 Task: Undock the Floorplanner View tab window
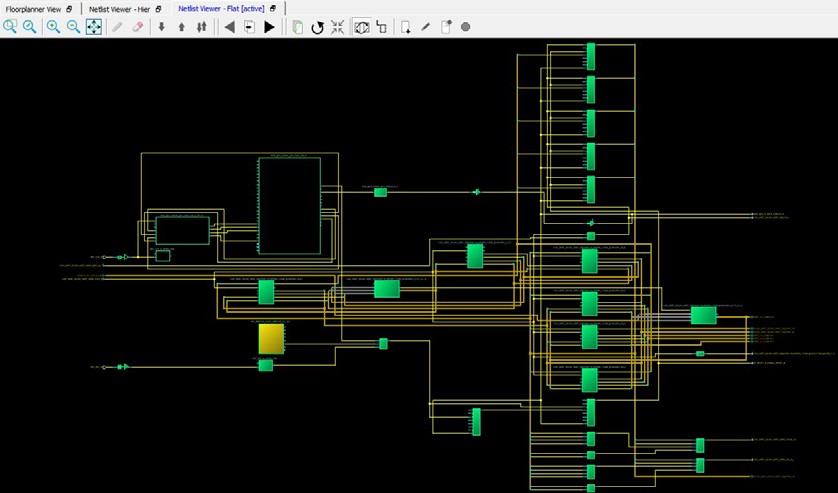pos(70,8)
